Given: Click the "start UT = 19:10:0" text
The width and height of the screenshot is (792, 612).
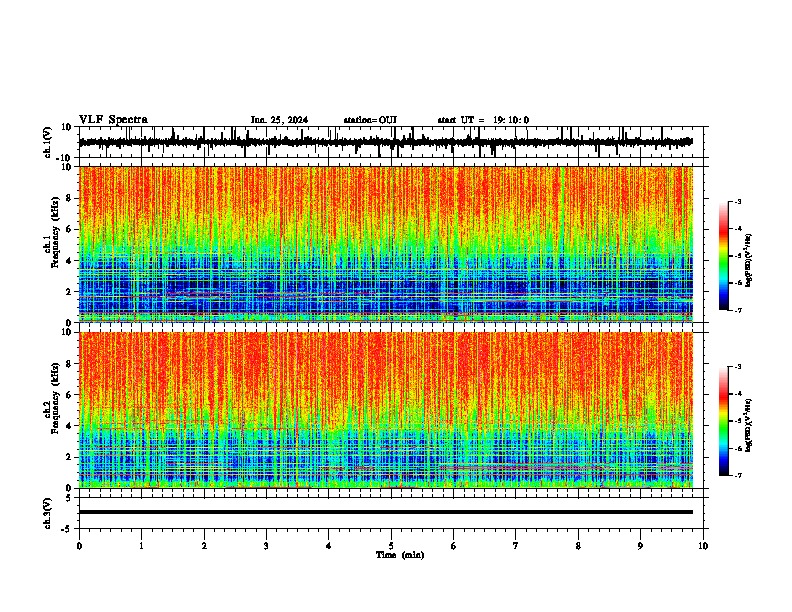Looking at the screenshot, I should pos(483,120).
